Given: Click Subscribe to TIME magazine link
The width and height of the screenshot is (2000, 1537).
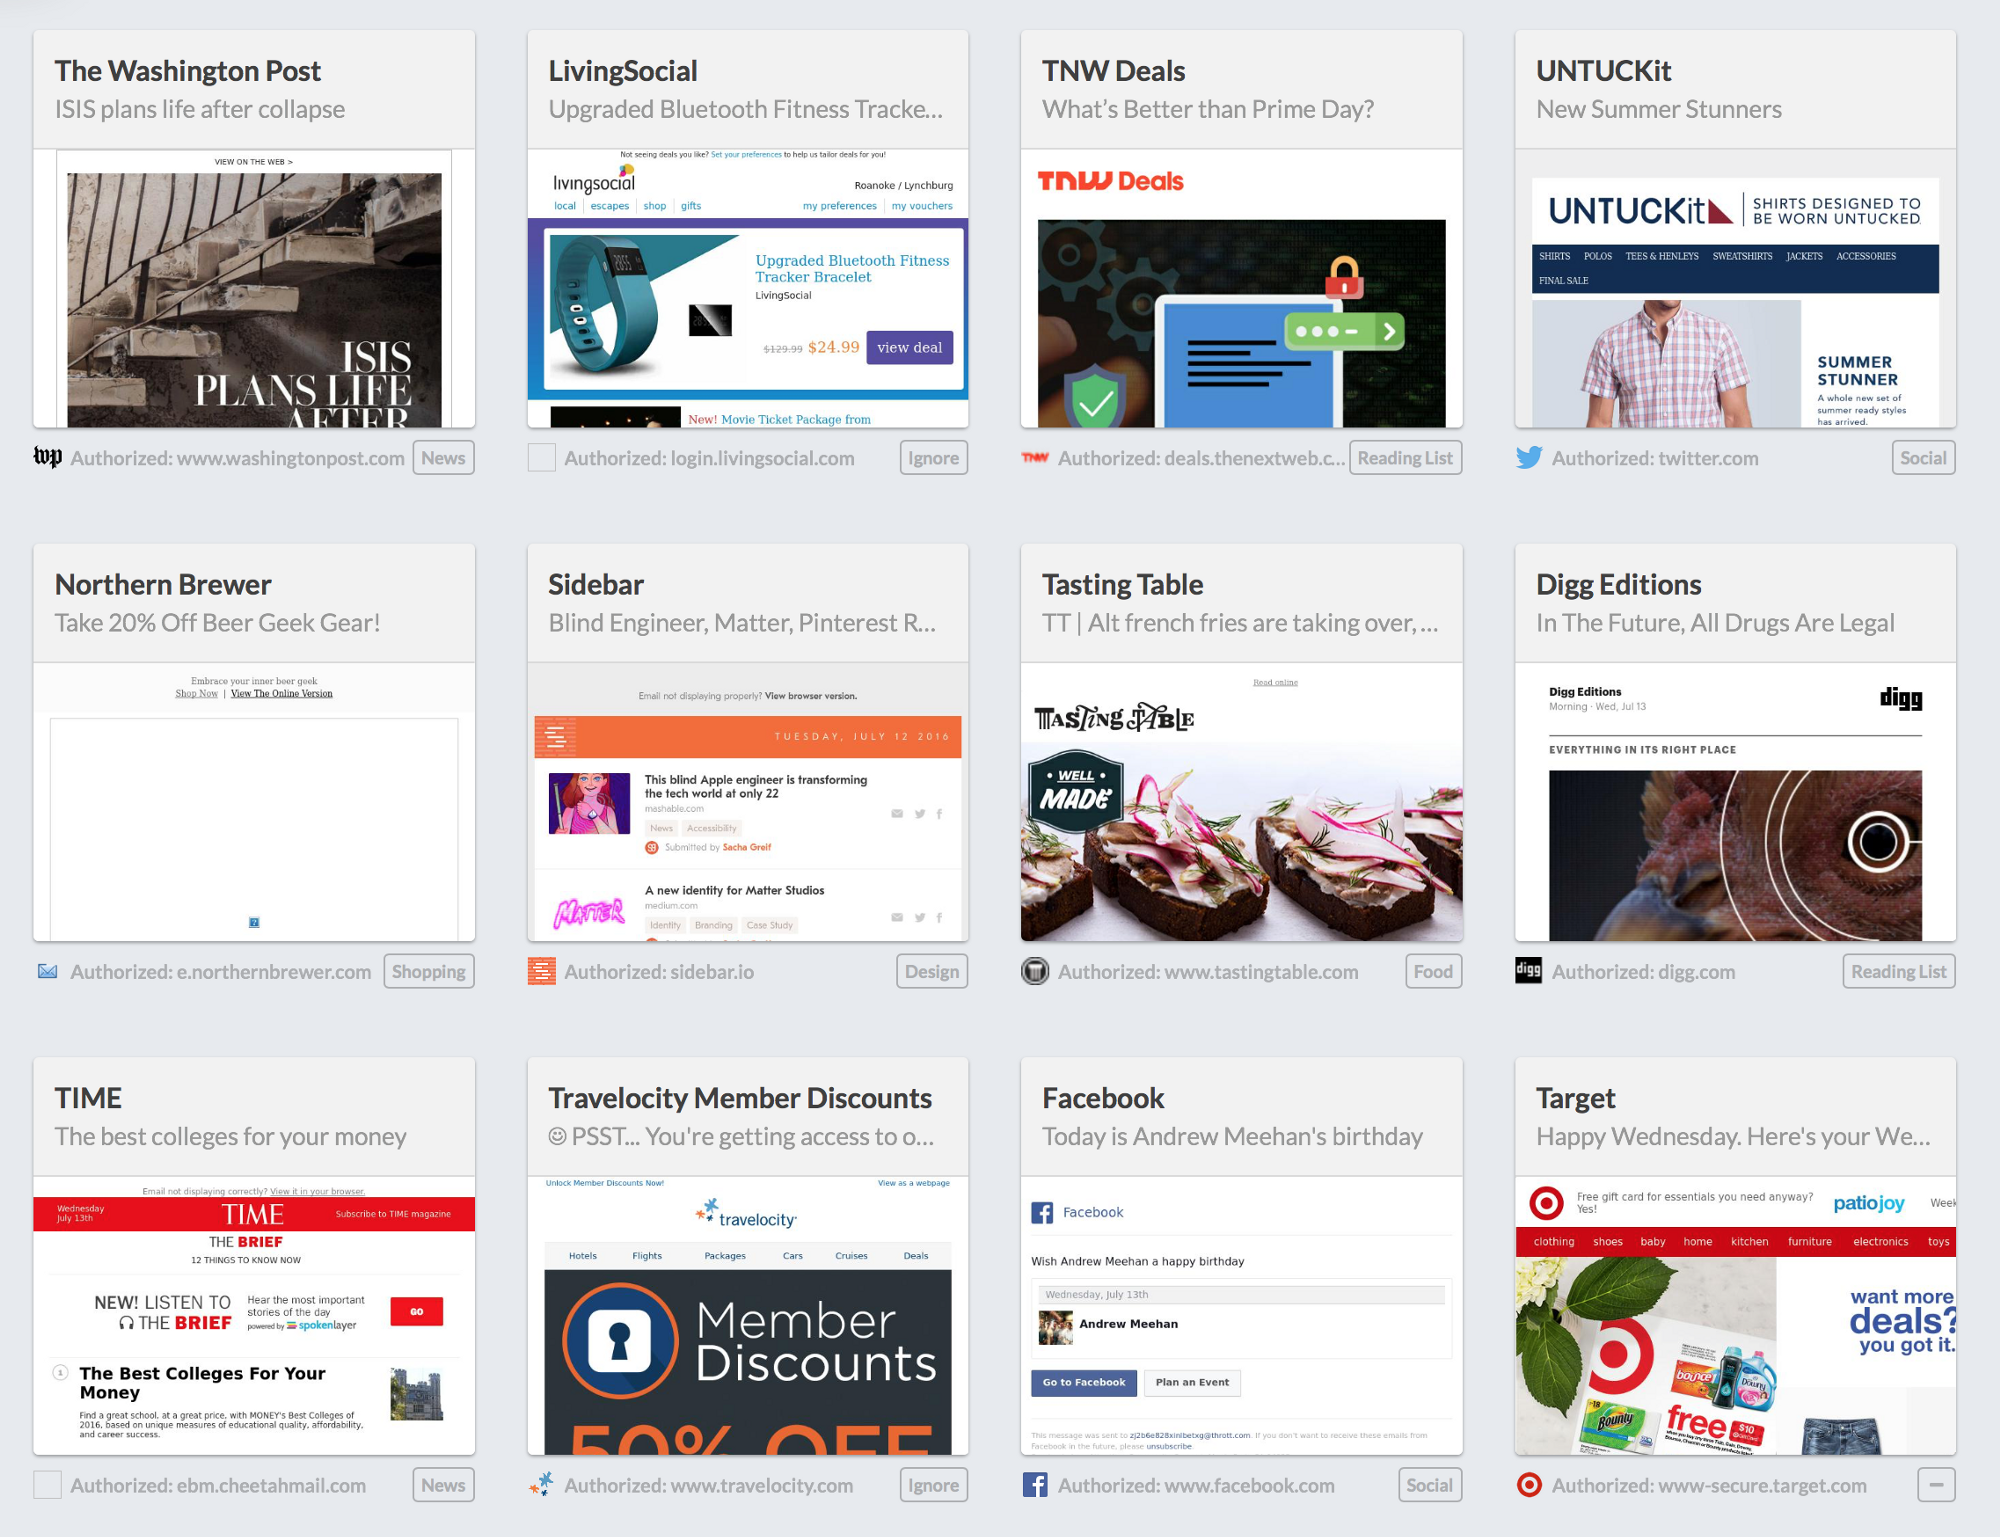Looking at the screenshot, I should [x=393, y=1214].
